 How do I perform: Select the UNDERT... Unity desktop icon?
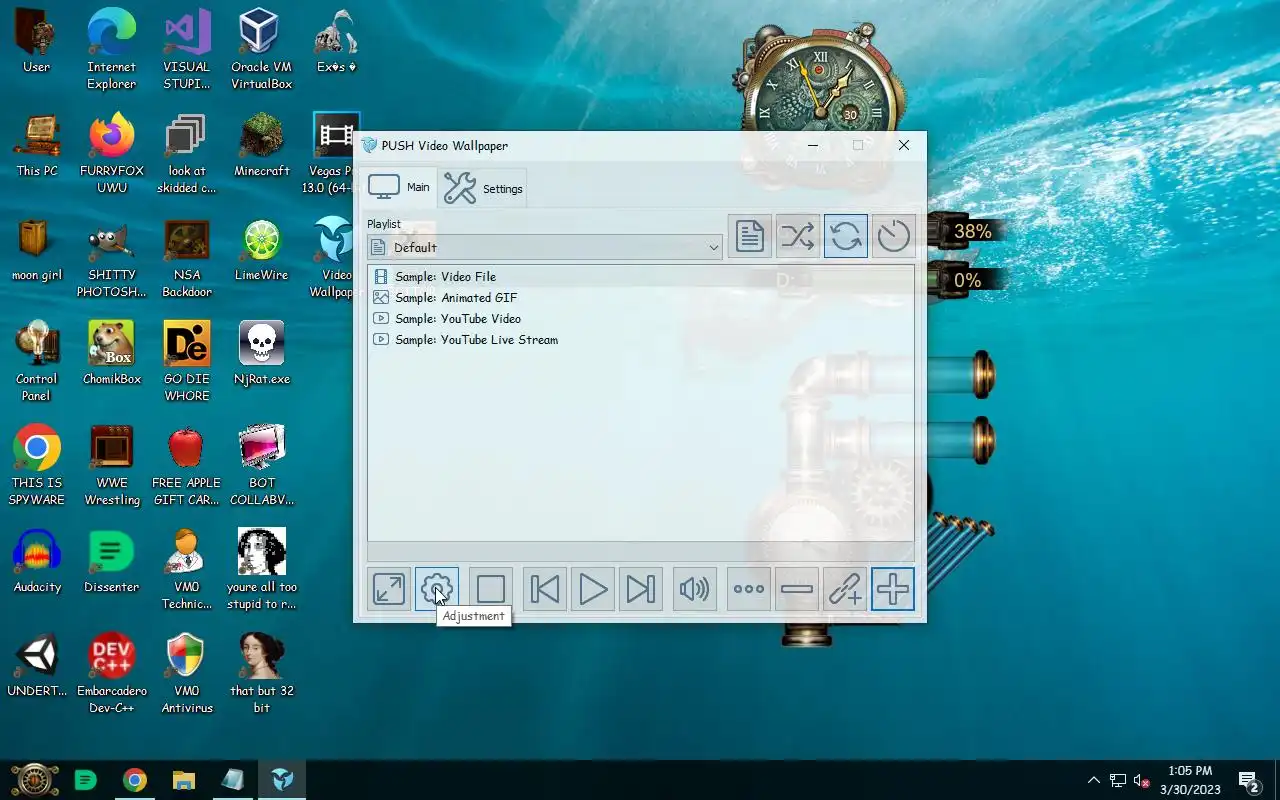coord(37,666)
